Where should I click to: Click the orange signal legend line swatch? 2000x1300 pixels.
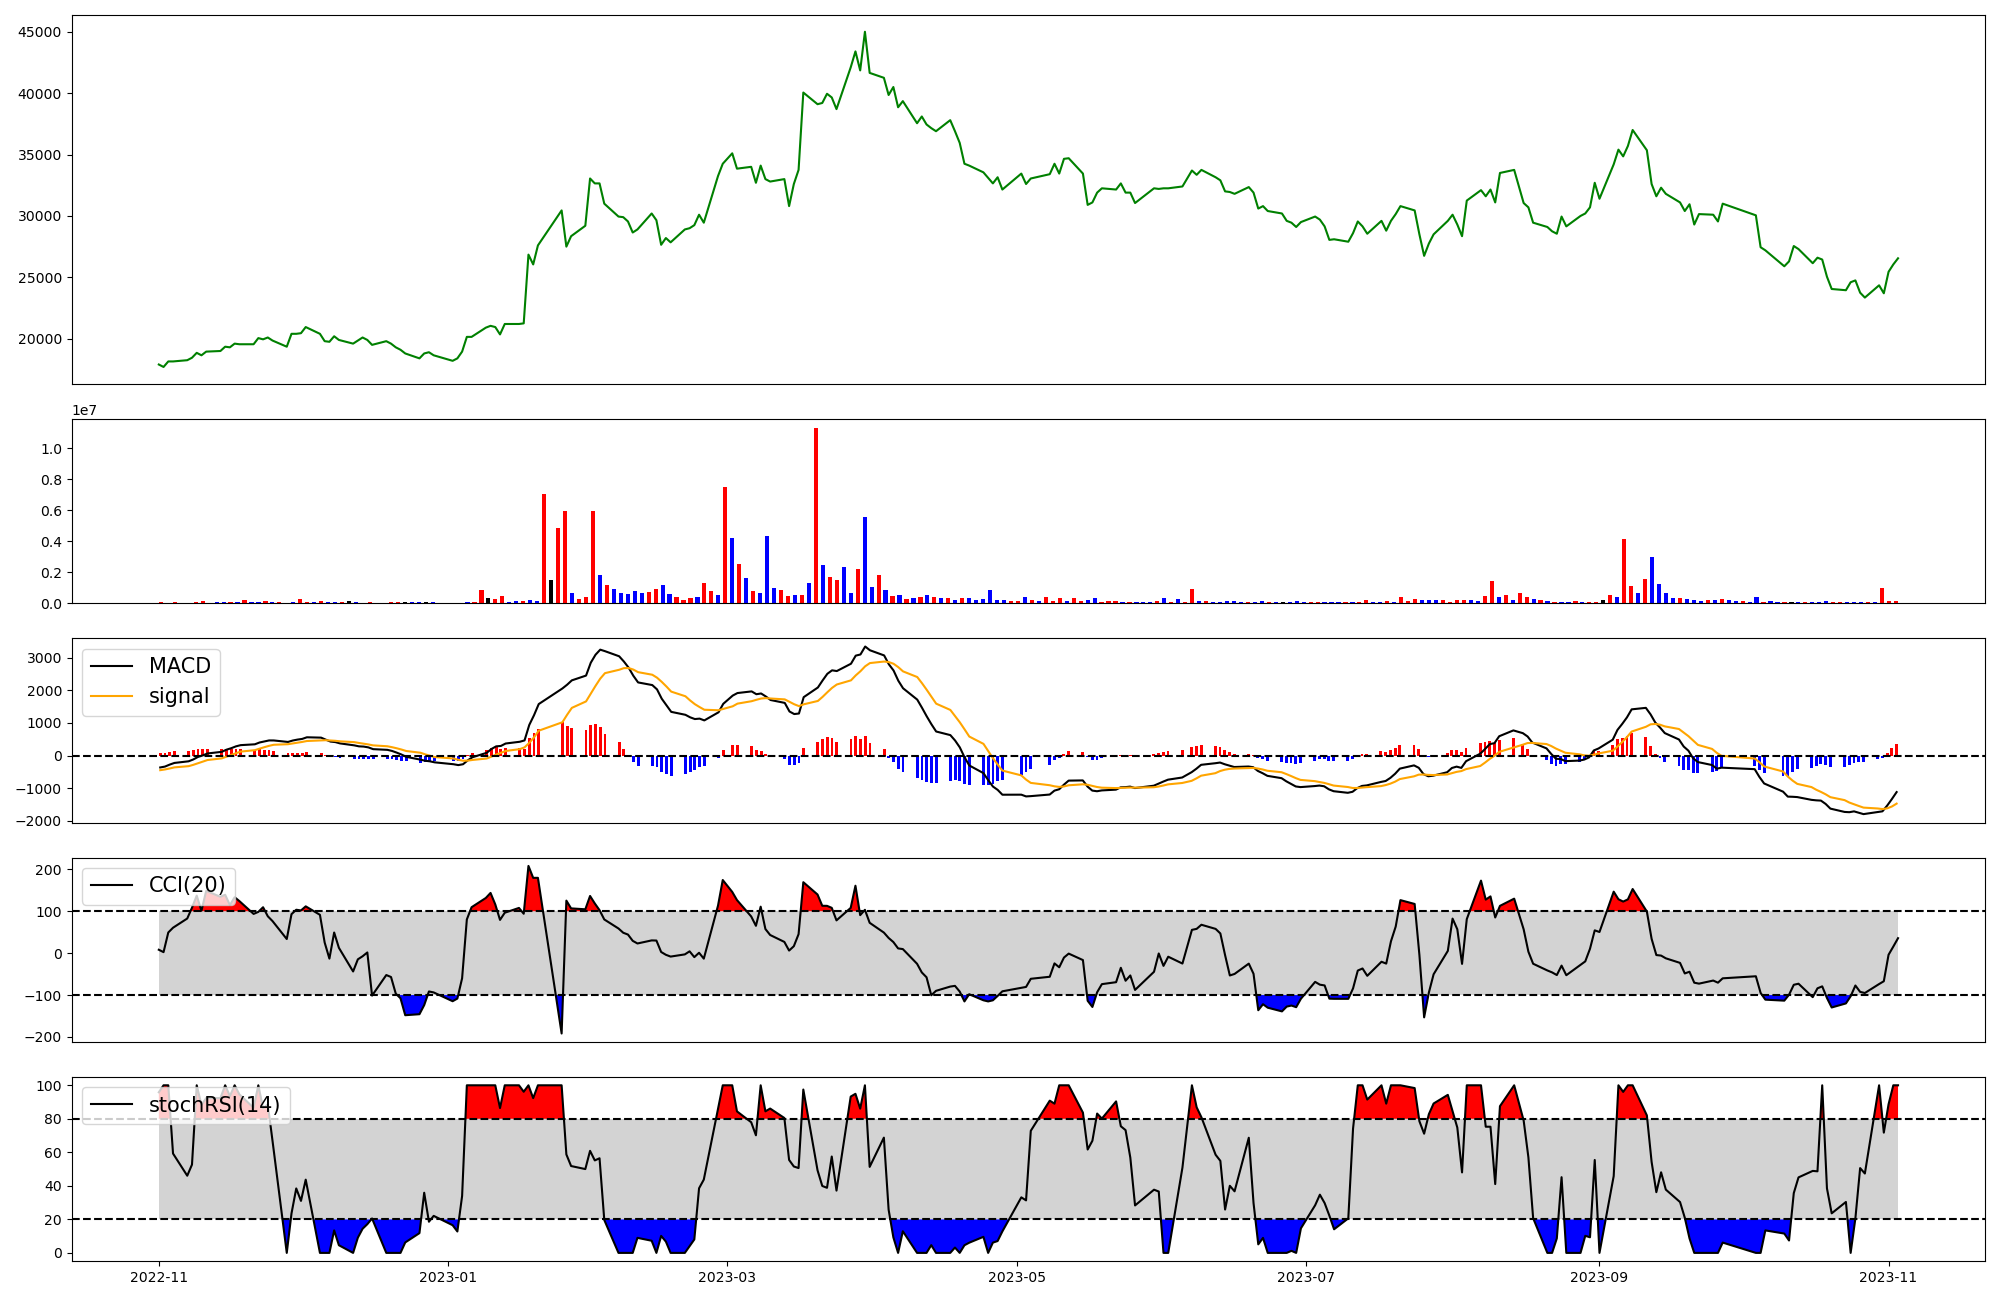coord(111,696)
